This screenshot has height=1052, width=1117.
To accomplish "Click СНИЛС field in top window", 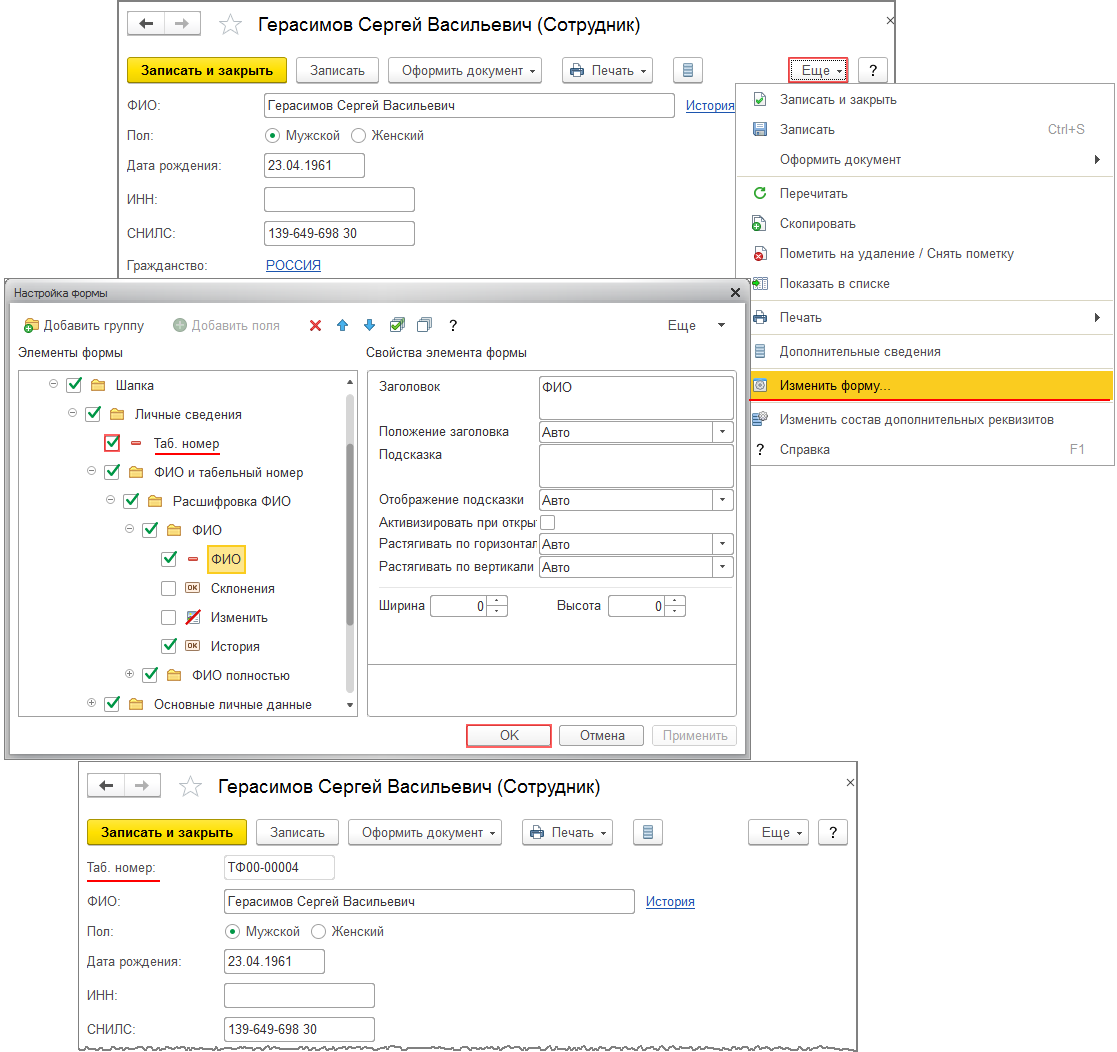I will coord(339,234).
